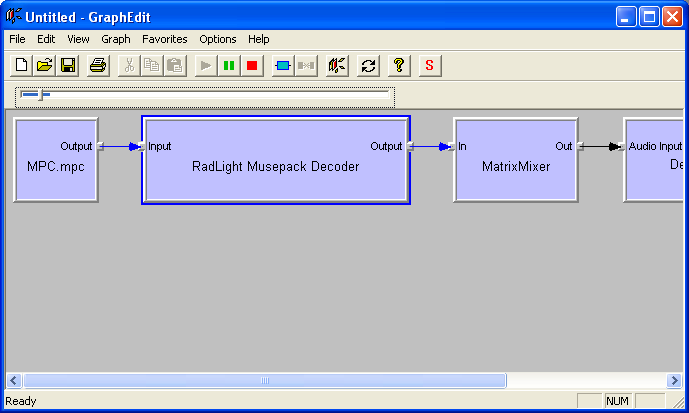This screenshot has height=413, width=689.
Task: Click the horizontal scrollbar right arrow
Action: coord(674,380)
